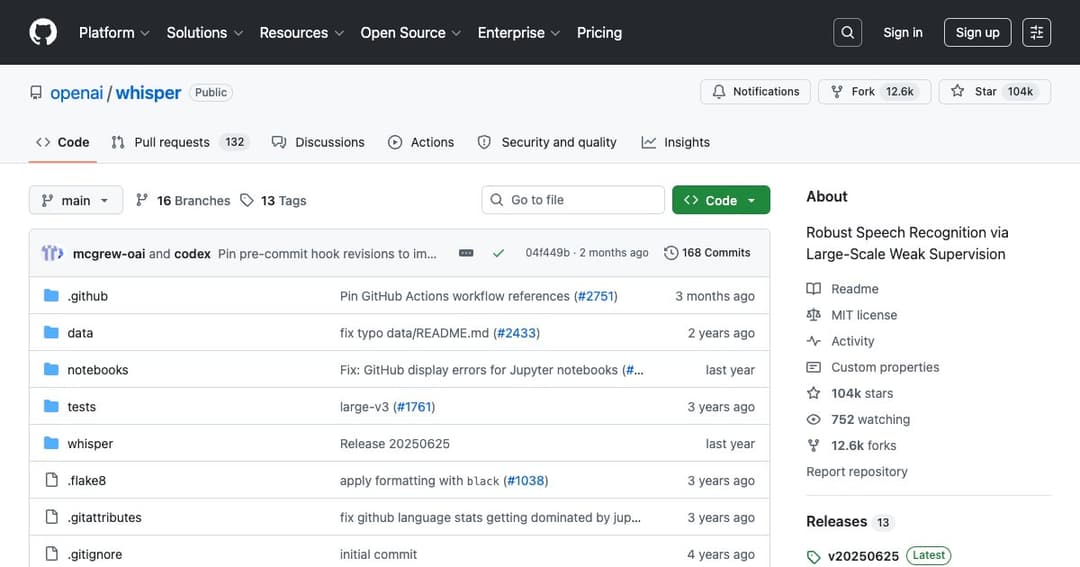The height and width of the screenshot is (567, 1080).
Task: Click the mcgrew-oai avatar icon
Action: pyautogui.click(x=52, y=253)
